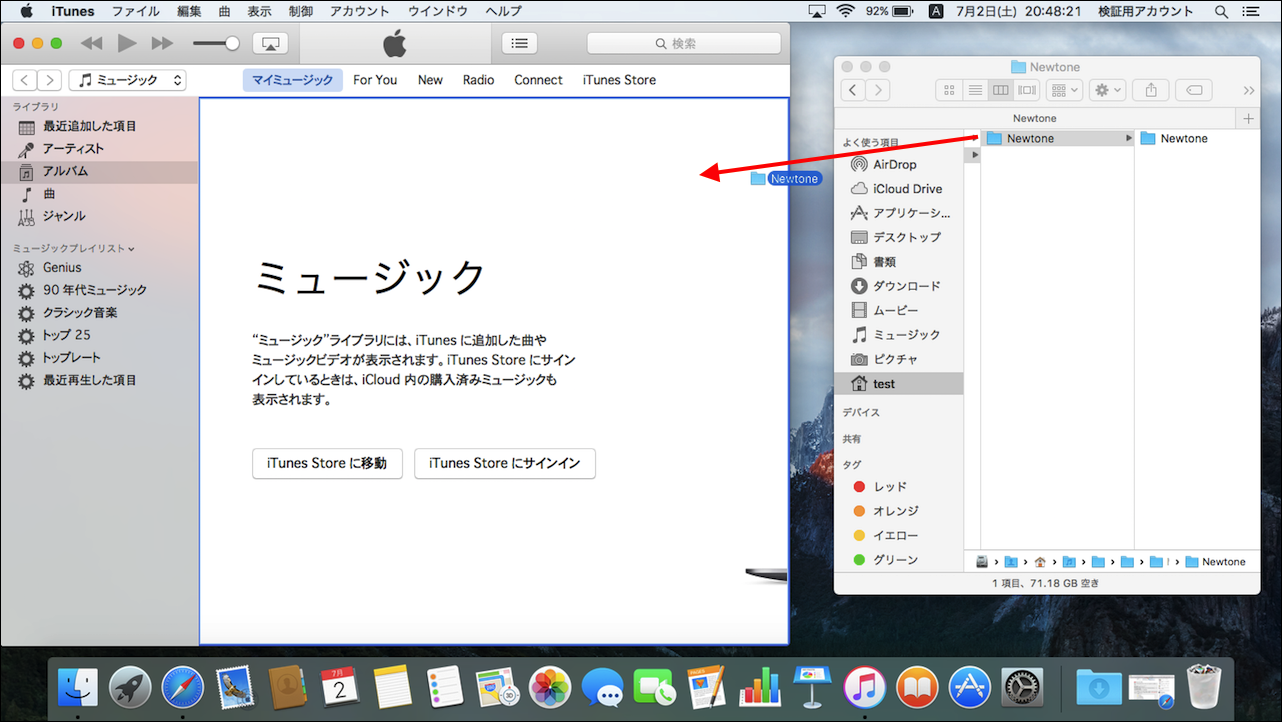
Task: Open the Genius playlist
Action: (99, 268)
